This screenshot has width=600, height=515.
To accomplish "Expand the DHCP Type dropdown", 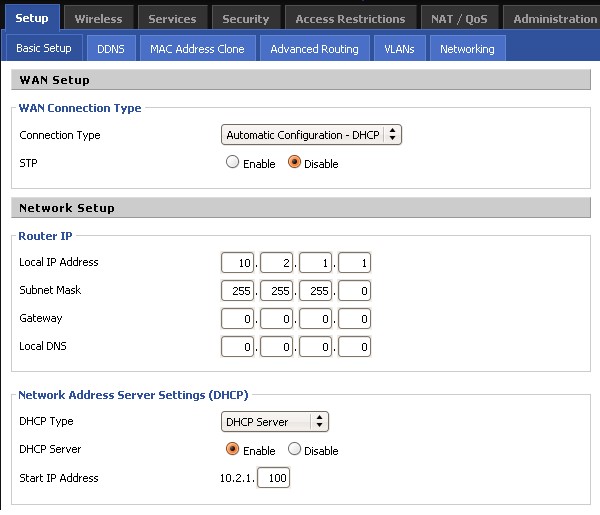I will tap(275, 422).
